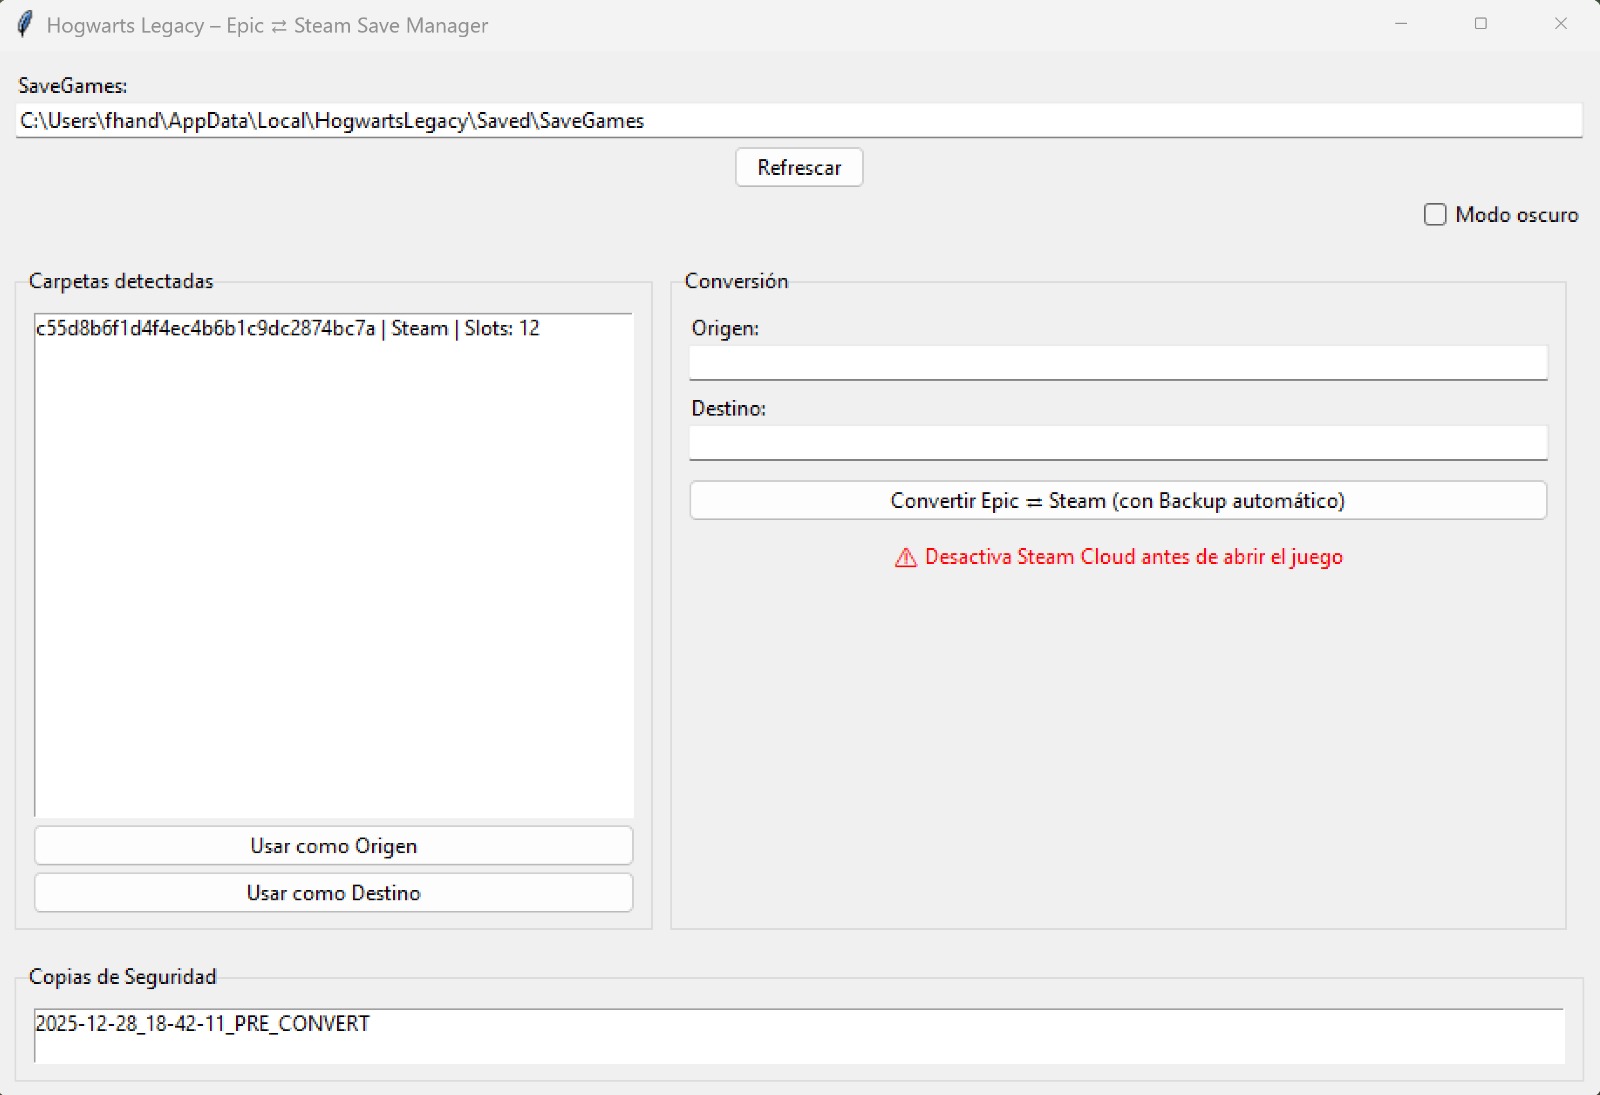Click the Destino: label
The height and width of the screenshot is (1095, 1600).
click(728, 408)
